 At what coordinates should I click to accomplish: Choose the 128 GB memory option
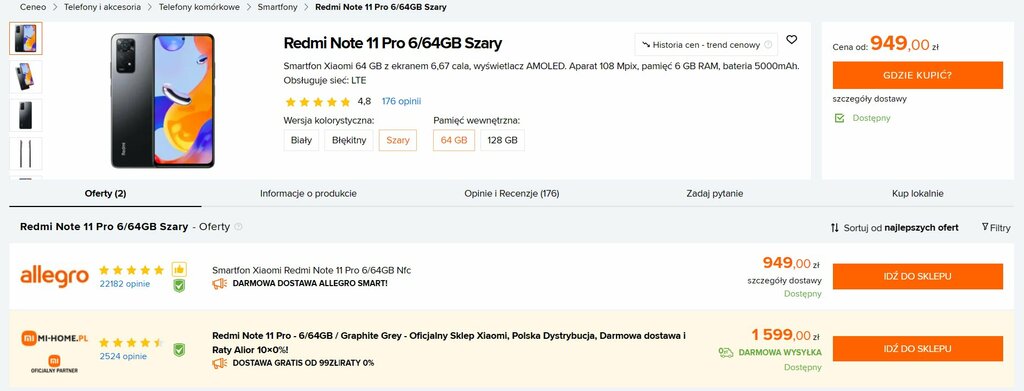click(502, 140)
